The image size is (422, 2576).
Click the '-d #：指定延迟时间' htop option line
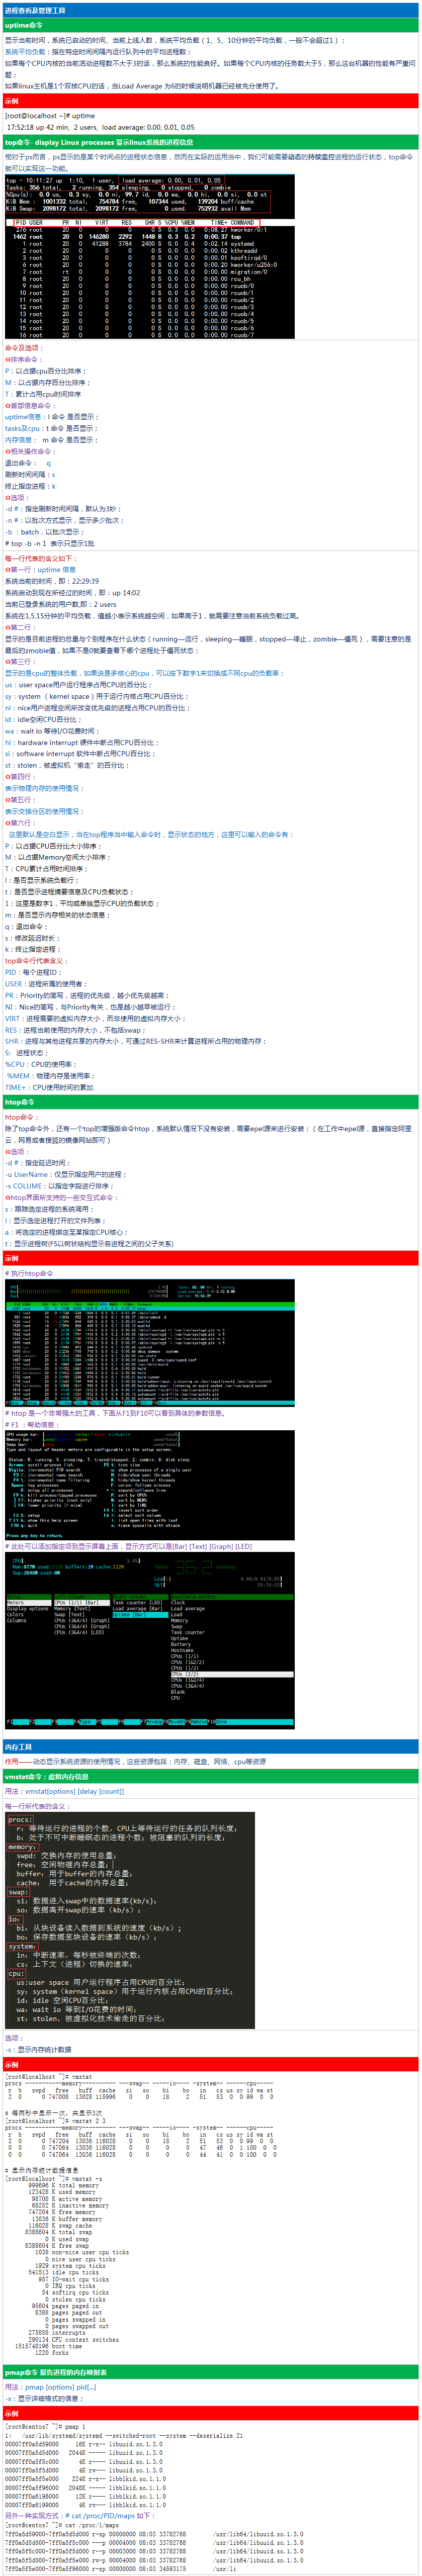[x=38, y=1163]
